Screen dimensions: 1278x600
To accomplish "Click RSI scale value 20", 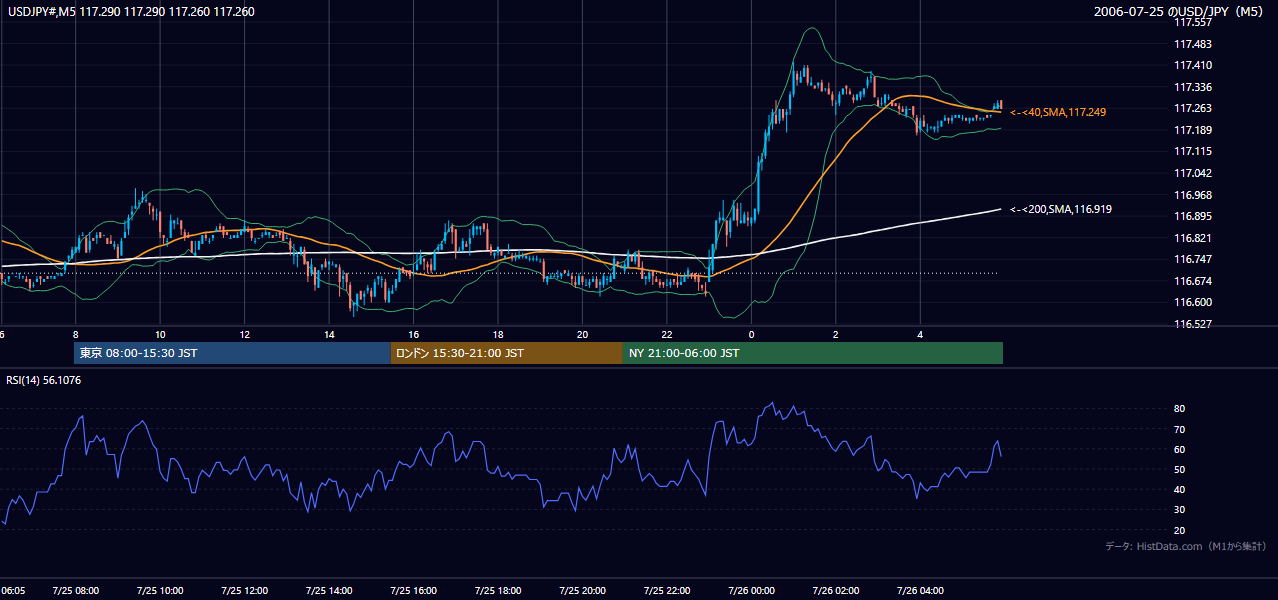I will click(x=1180, y=530).
